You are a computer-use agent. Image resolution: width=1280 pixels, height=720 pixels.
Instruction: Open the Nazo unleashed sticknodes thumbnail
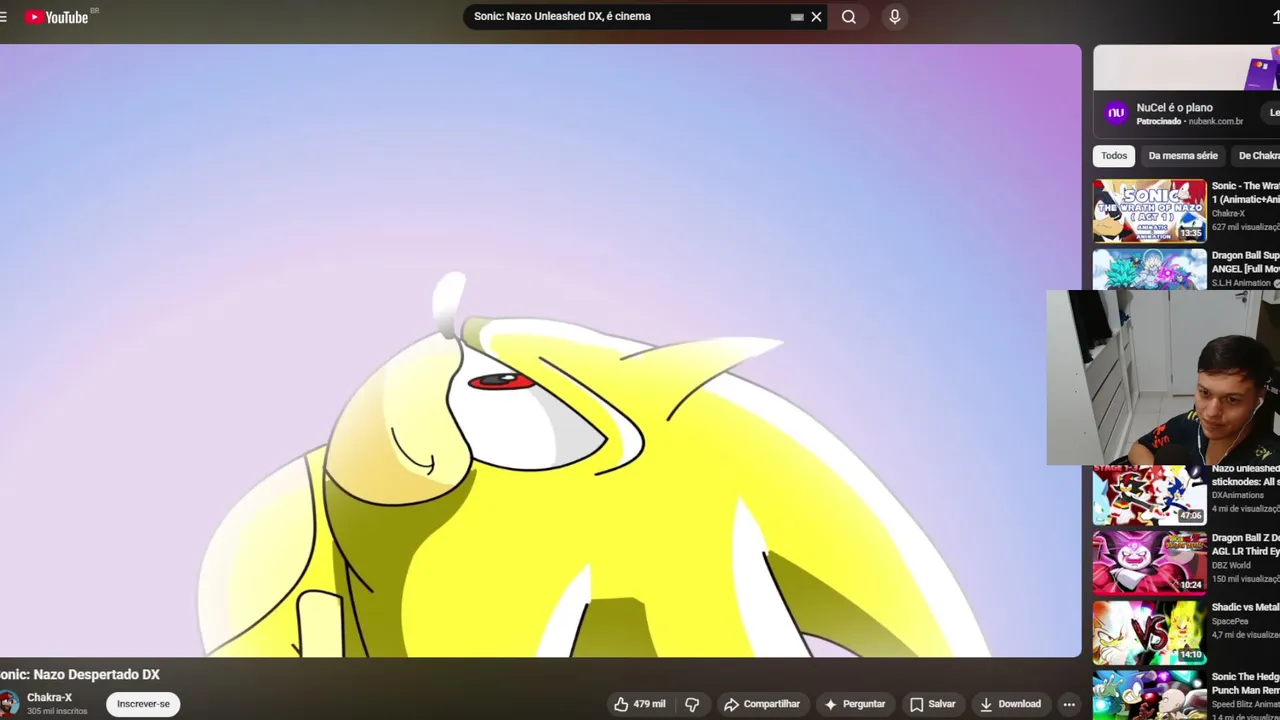pyautogui.click(x=1150, y=495)
